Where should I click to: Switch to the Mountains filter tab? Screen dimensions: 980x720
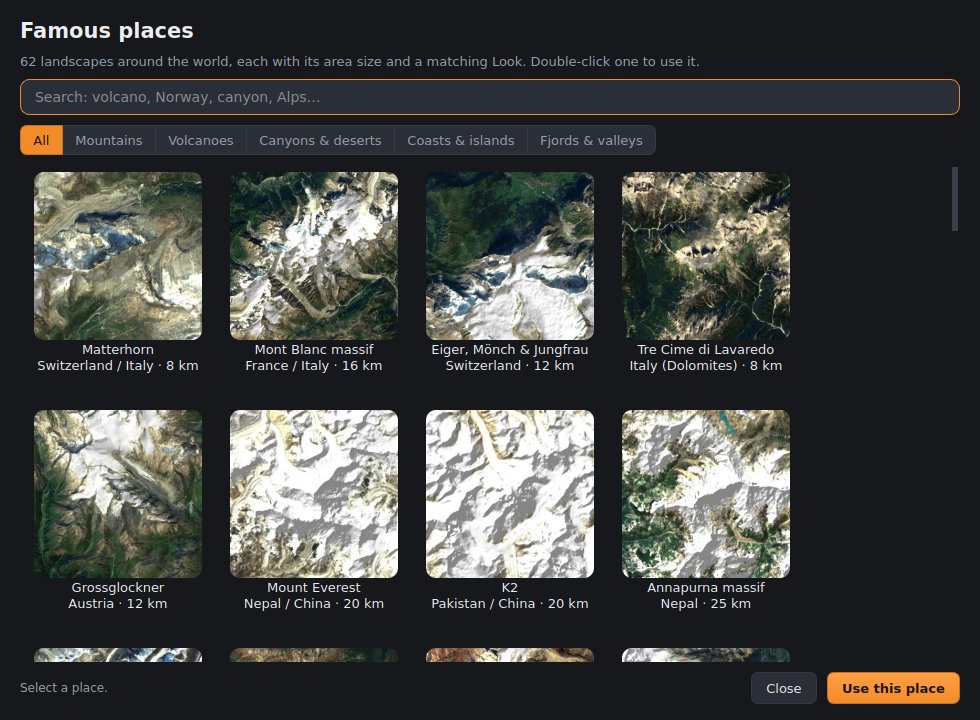pos(109,140)
